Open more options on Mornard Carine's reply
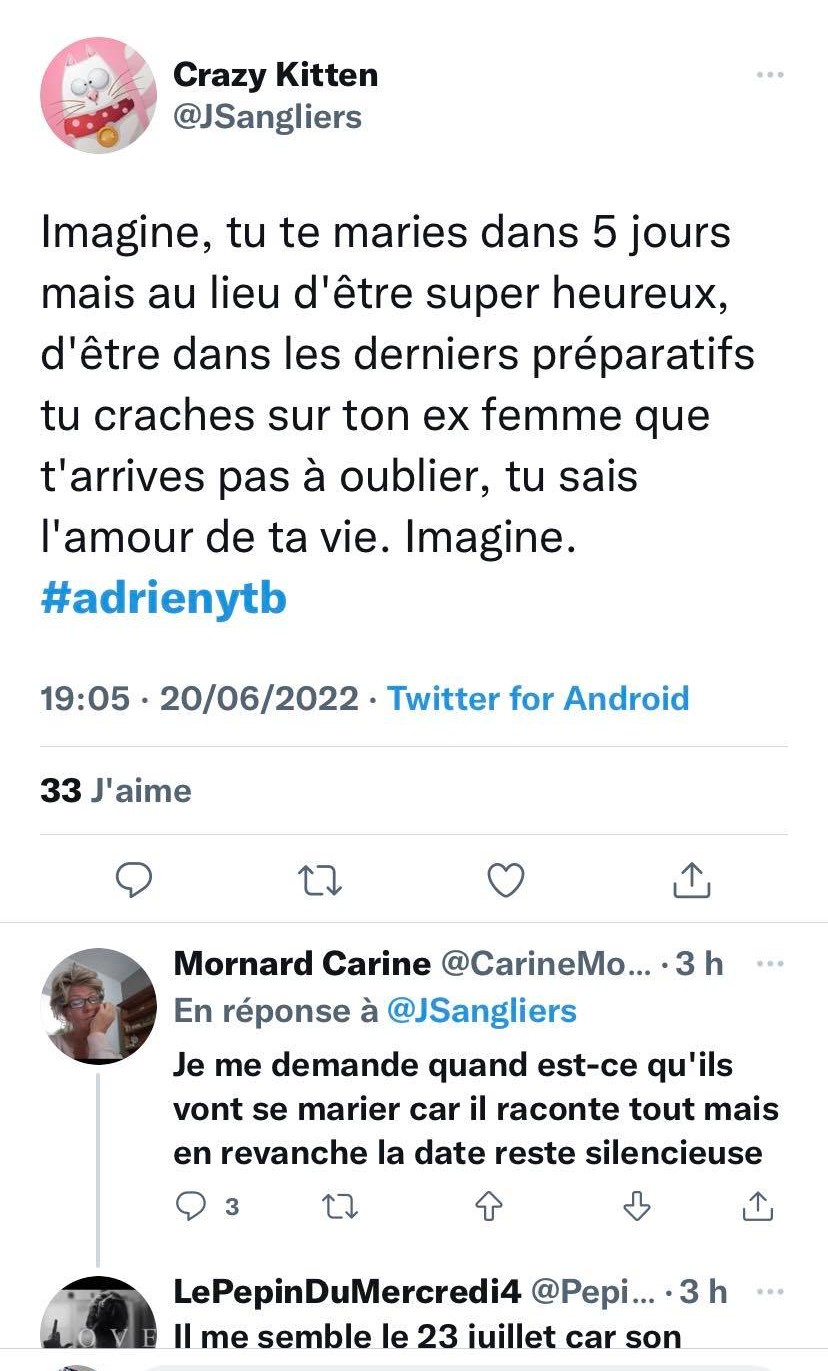The height and width of the screenshot is (1371, 828). click(769, 964)
